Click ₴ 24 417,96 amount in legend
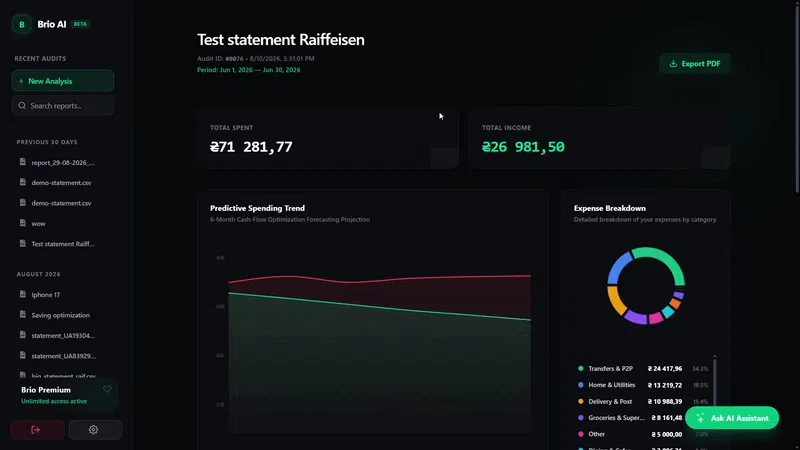Screen dimensions: 800x450 (665, 368)
